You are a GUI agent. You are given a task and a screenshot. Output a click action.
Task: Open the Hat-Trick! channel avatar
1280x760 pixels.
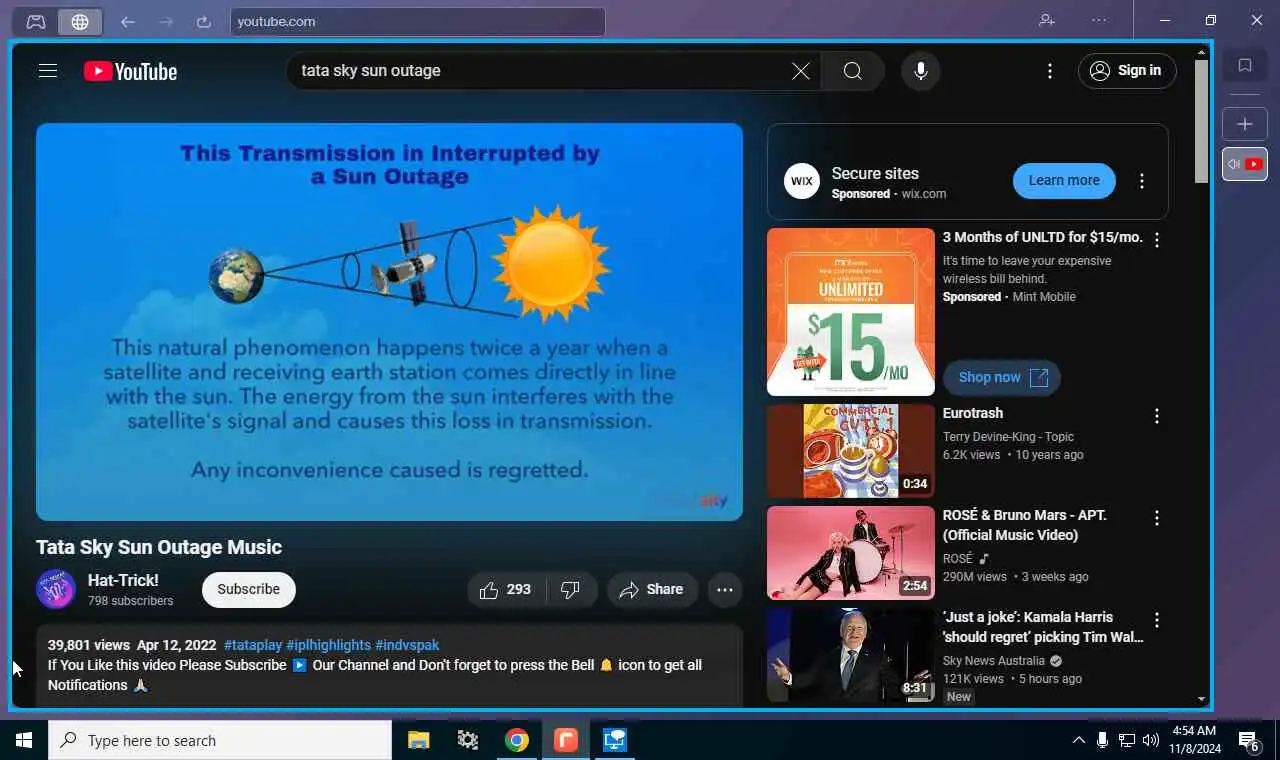pos(56,590)
